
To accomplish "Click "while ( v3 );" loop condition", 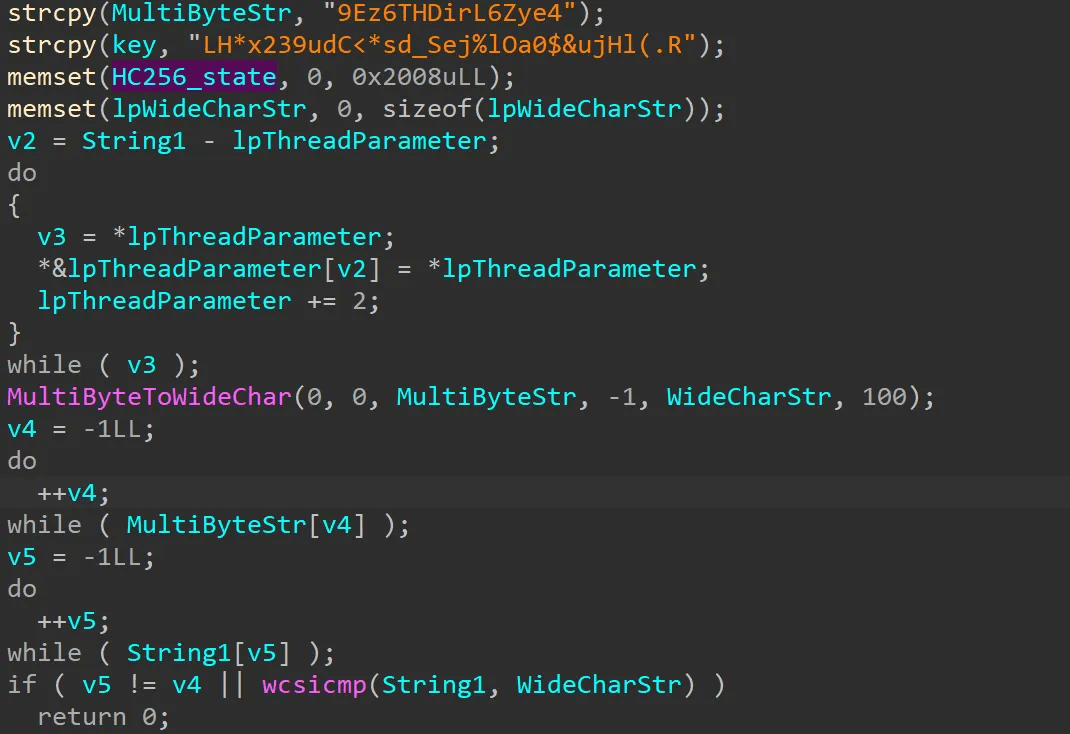I will (103, 365).
